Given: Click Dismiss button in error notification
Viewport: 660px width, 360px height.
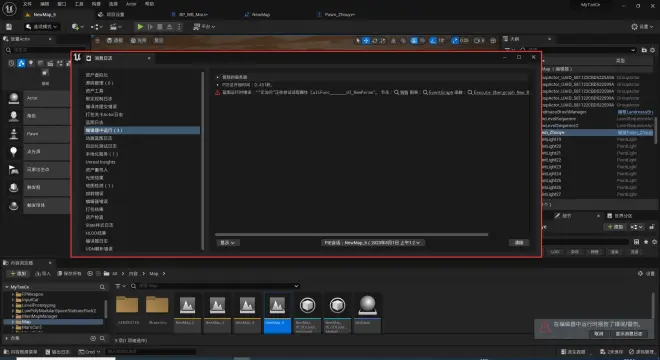Looking at the screenshot, I should coord(599,334).
